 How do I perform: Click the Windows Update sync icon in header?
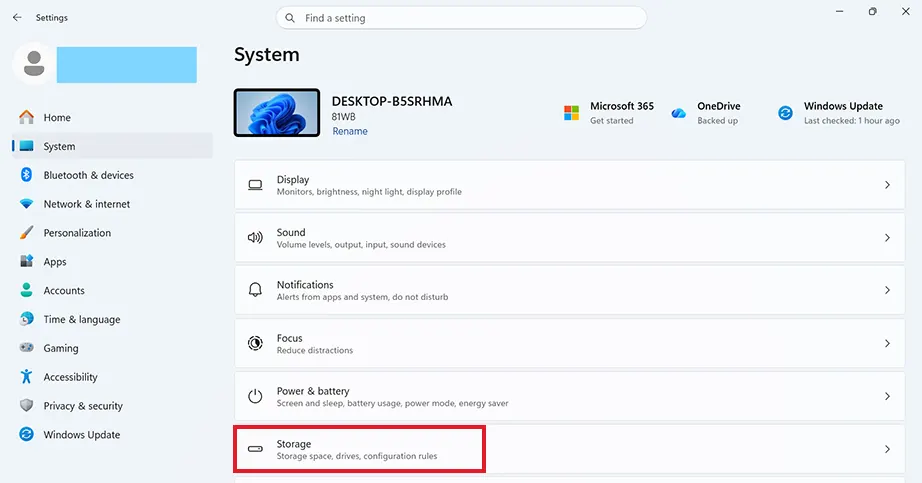point(785,112)
